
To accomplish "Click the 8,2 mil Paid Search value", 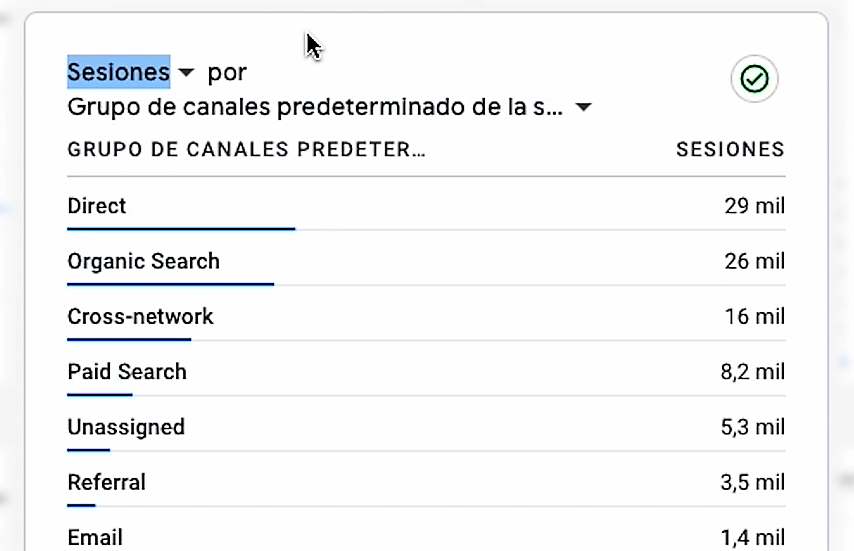I will pos(752,372).
